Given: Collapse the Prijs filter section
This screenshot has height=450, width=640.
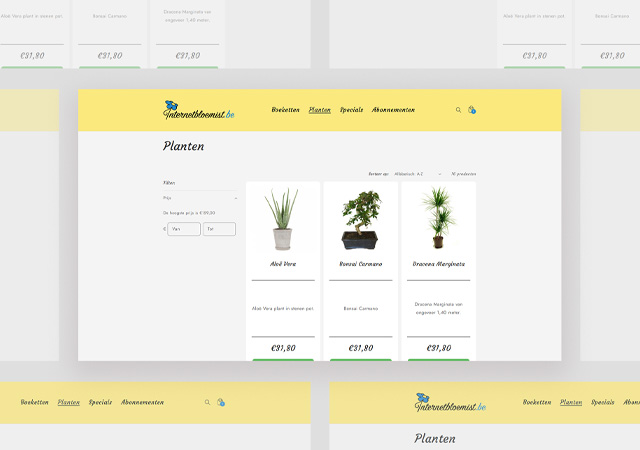Looking at the screenshot, I should 200,198.
